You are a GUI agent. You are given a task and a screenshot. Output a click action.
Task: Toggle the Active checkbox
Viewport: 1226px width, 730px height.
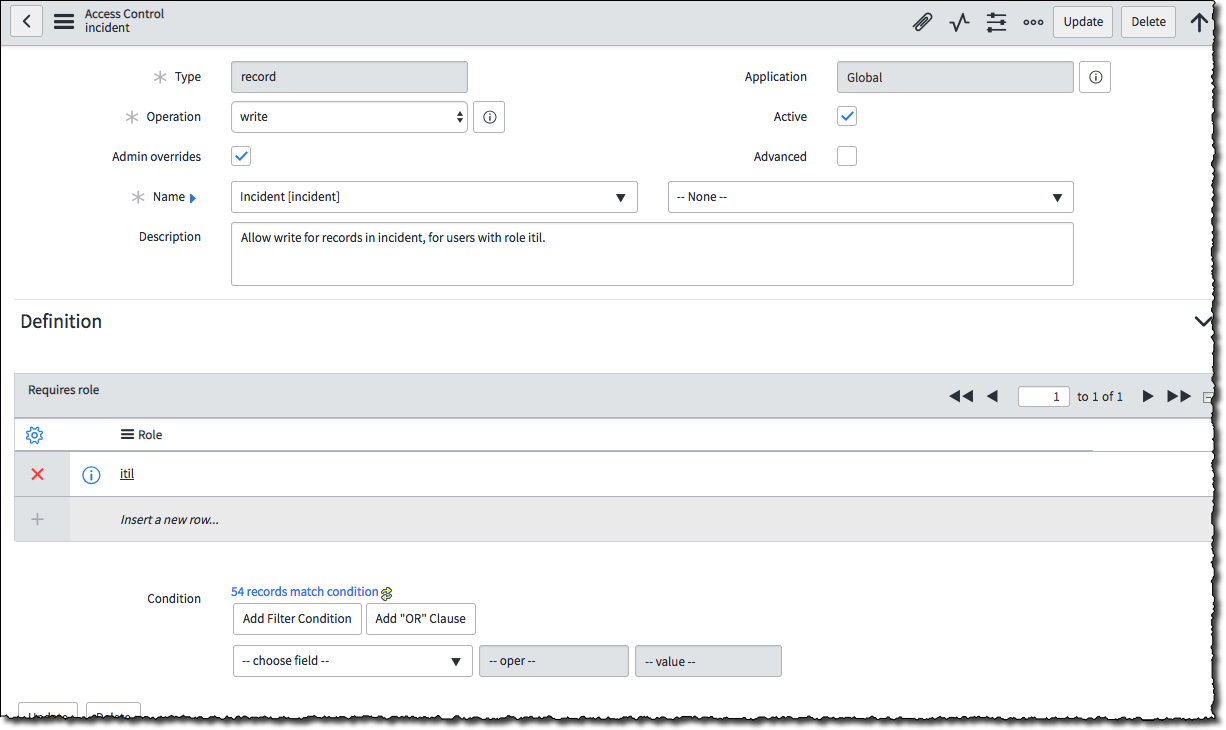click(847, 116)
